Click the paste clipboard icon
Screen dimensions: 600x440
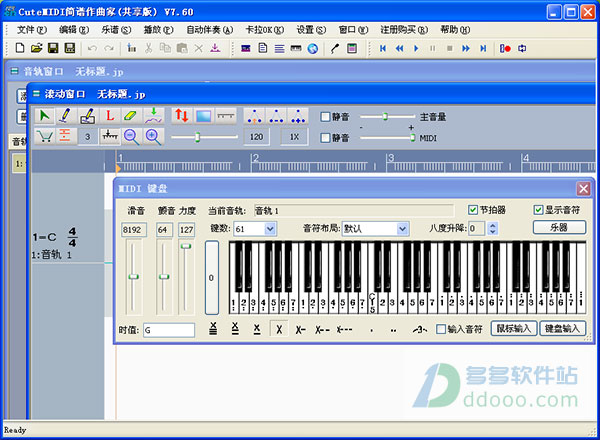point(182,48)
